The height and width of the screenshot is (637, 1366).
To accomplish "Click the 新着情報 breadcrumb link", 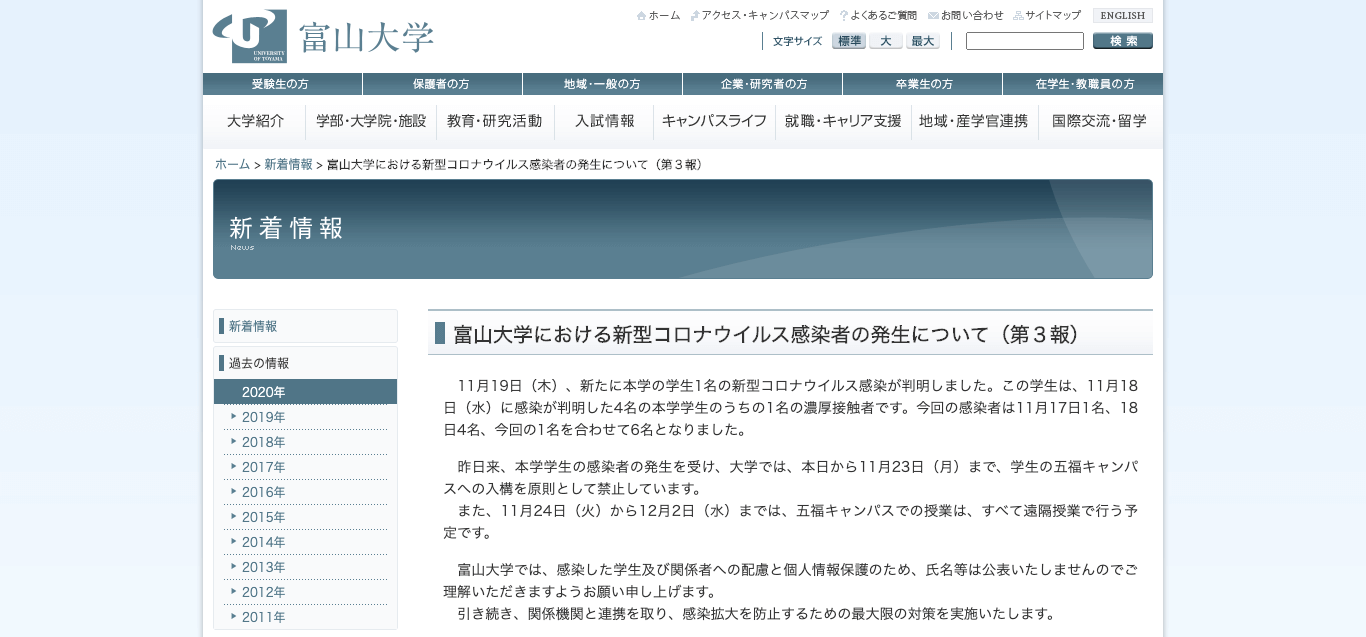I will coord(288,164).
